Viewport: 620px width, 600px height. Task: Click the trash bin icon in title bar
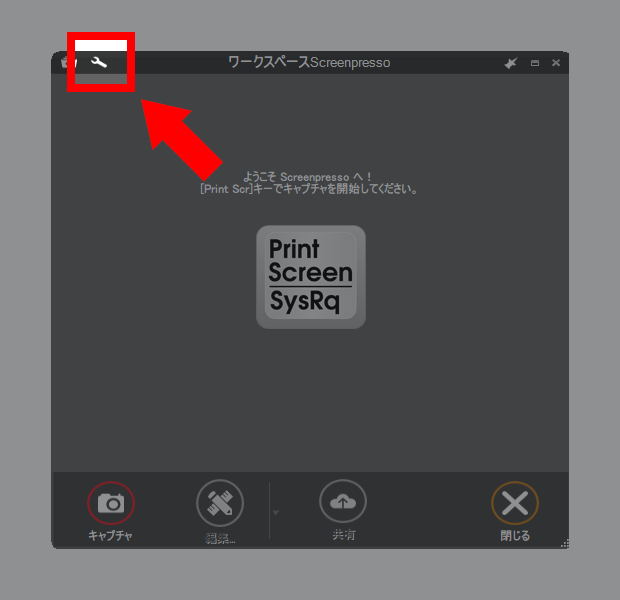tap(69, 62)
